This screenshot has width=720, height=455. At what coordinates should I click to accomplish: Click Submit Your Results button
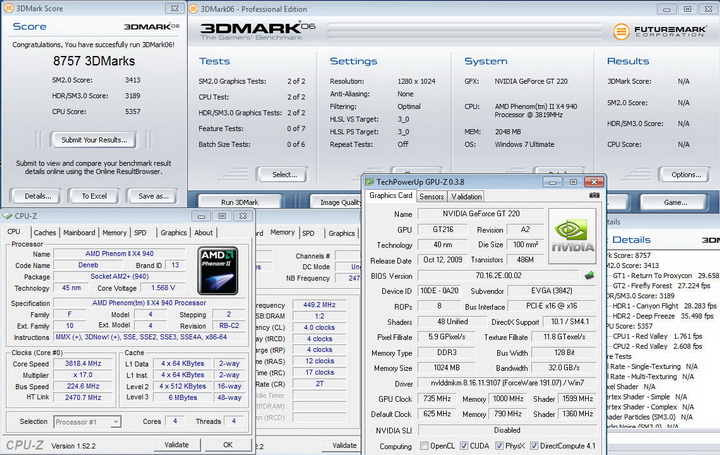tap(94, 140)
